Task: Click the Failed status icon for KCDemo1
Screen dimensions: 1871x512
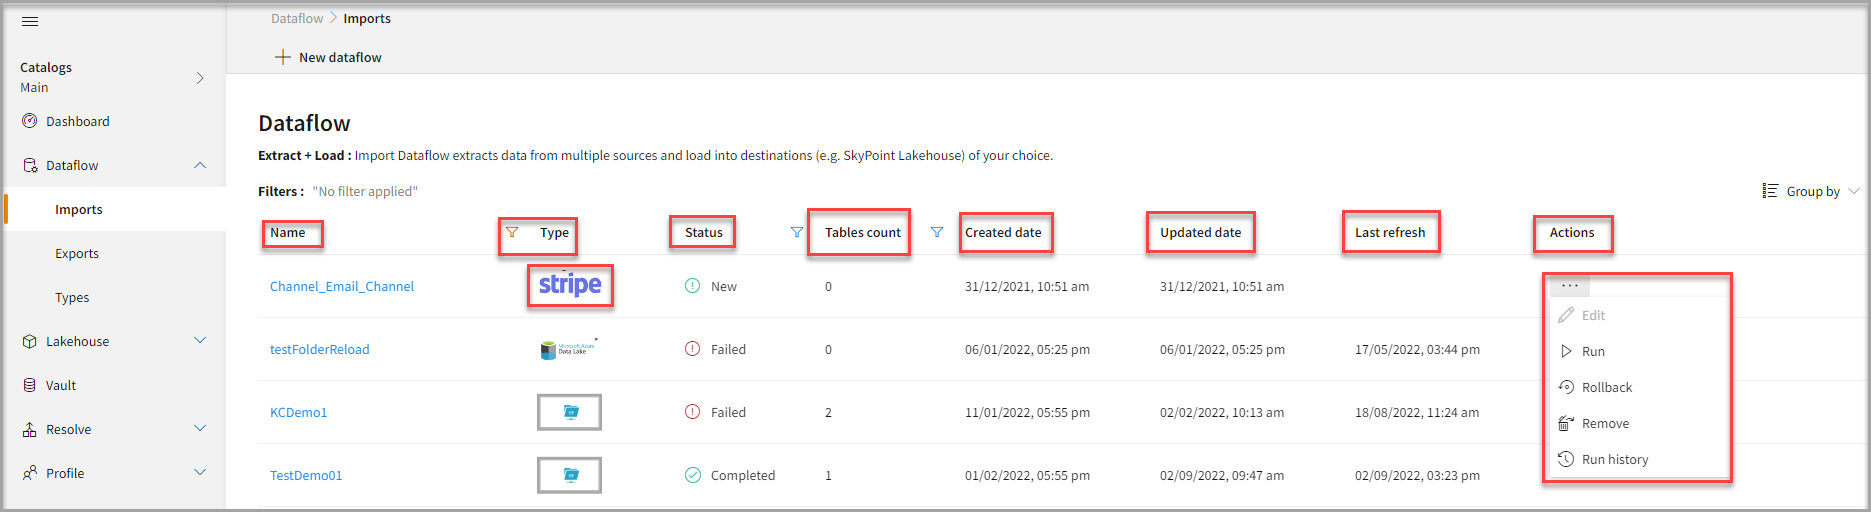Action: point(692,412)
